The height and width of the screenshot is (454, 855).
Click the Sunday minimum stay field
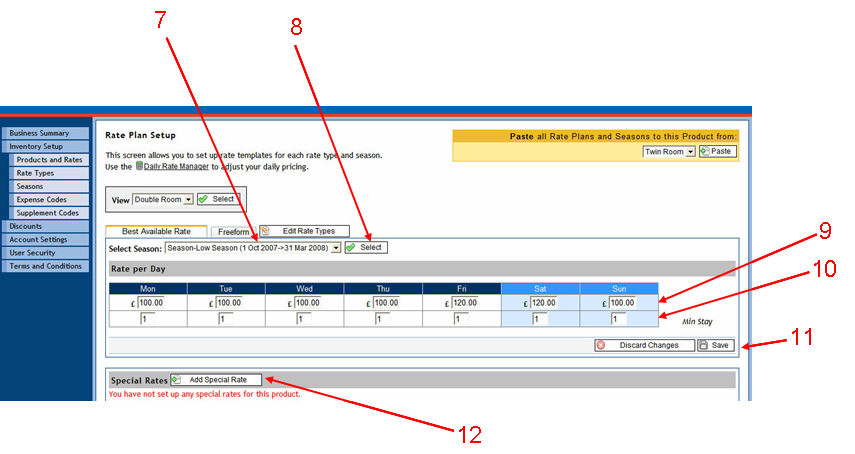[x=618, y=320]
